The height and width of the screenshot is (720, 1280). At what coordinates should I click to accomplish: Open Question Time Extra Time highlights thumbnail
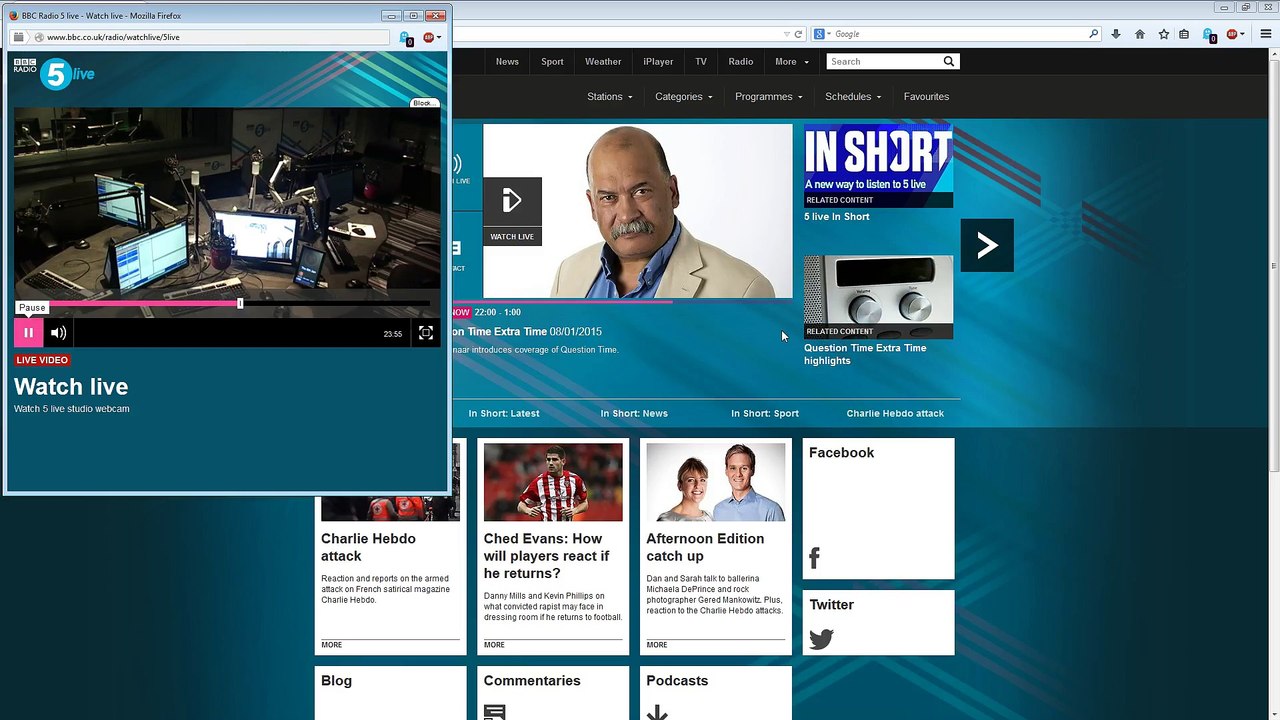coord(878,297)
